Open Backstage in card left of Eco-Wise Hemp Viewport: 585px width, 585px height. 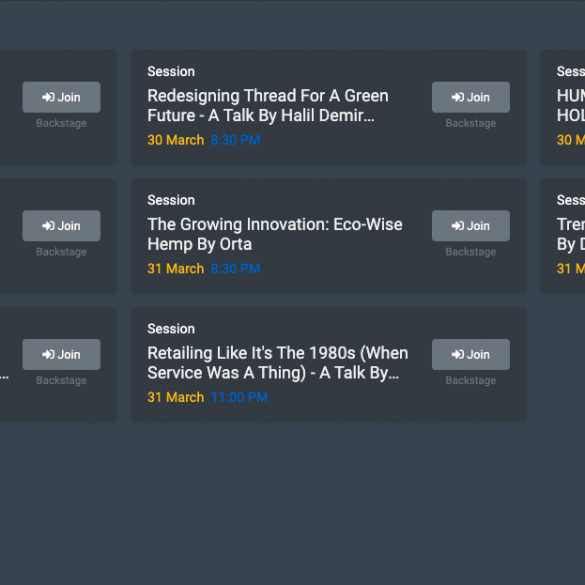click(x=61, y=252)
